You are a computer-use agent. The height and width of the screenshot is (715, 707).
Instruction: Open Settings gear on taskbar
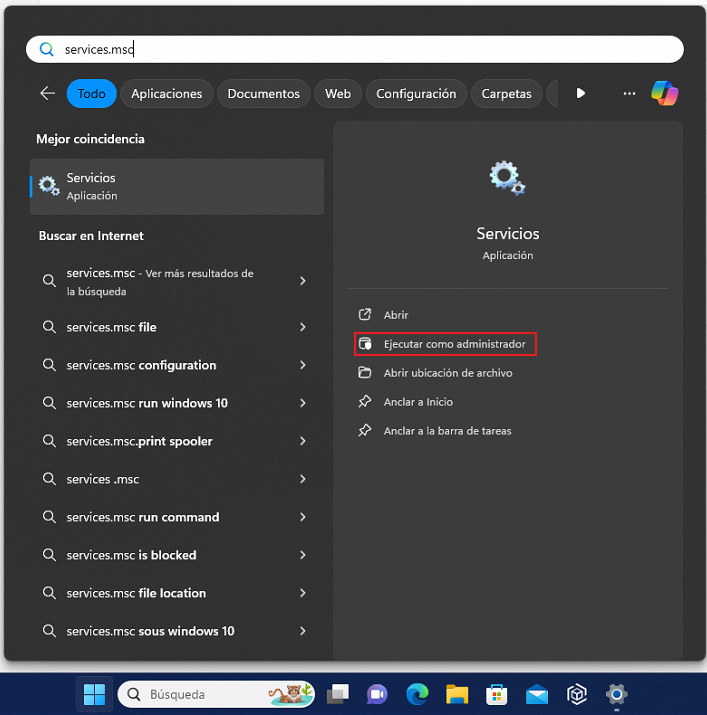(x=616, y=694)
